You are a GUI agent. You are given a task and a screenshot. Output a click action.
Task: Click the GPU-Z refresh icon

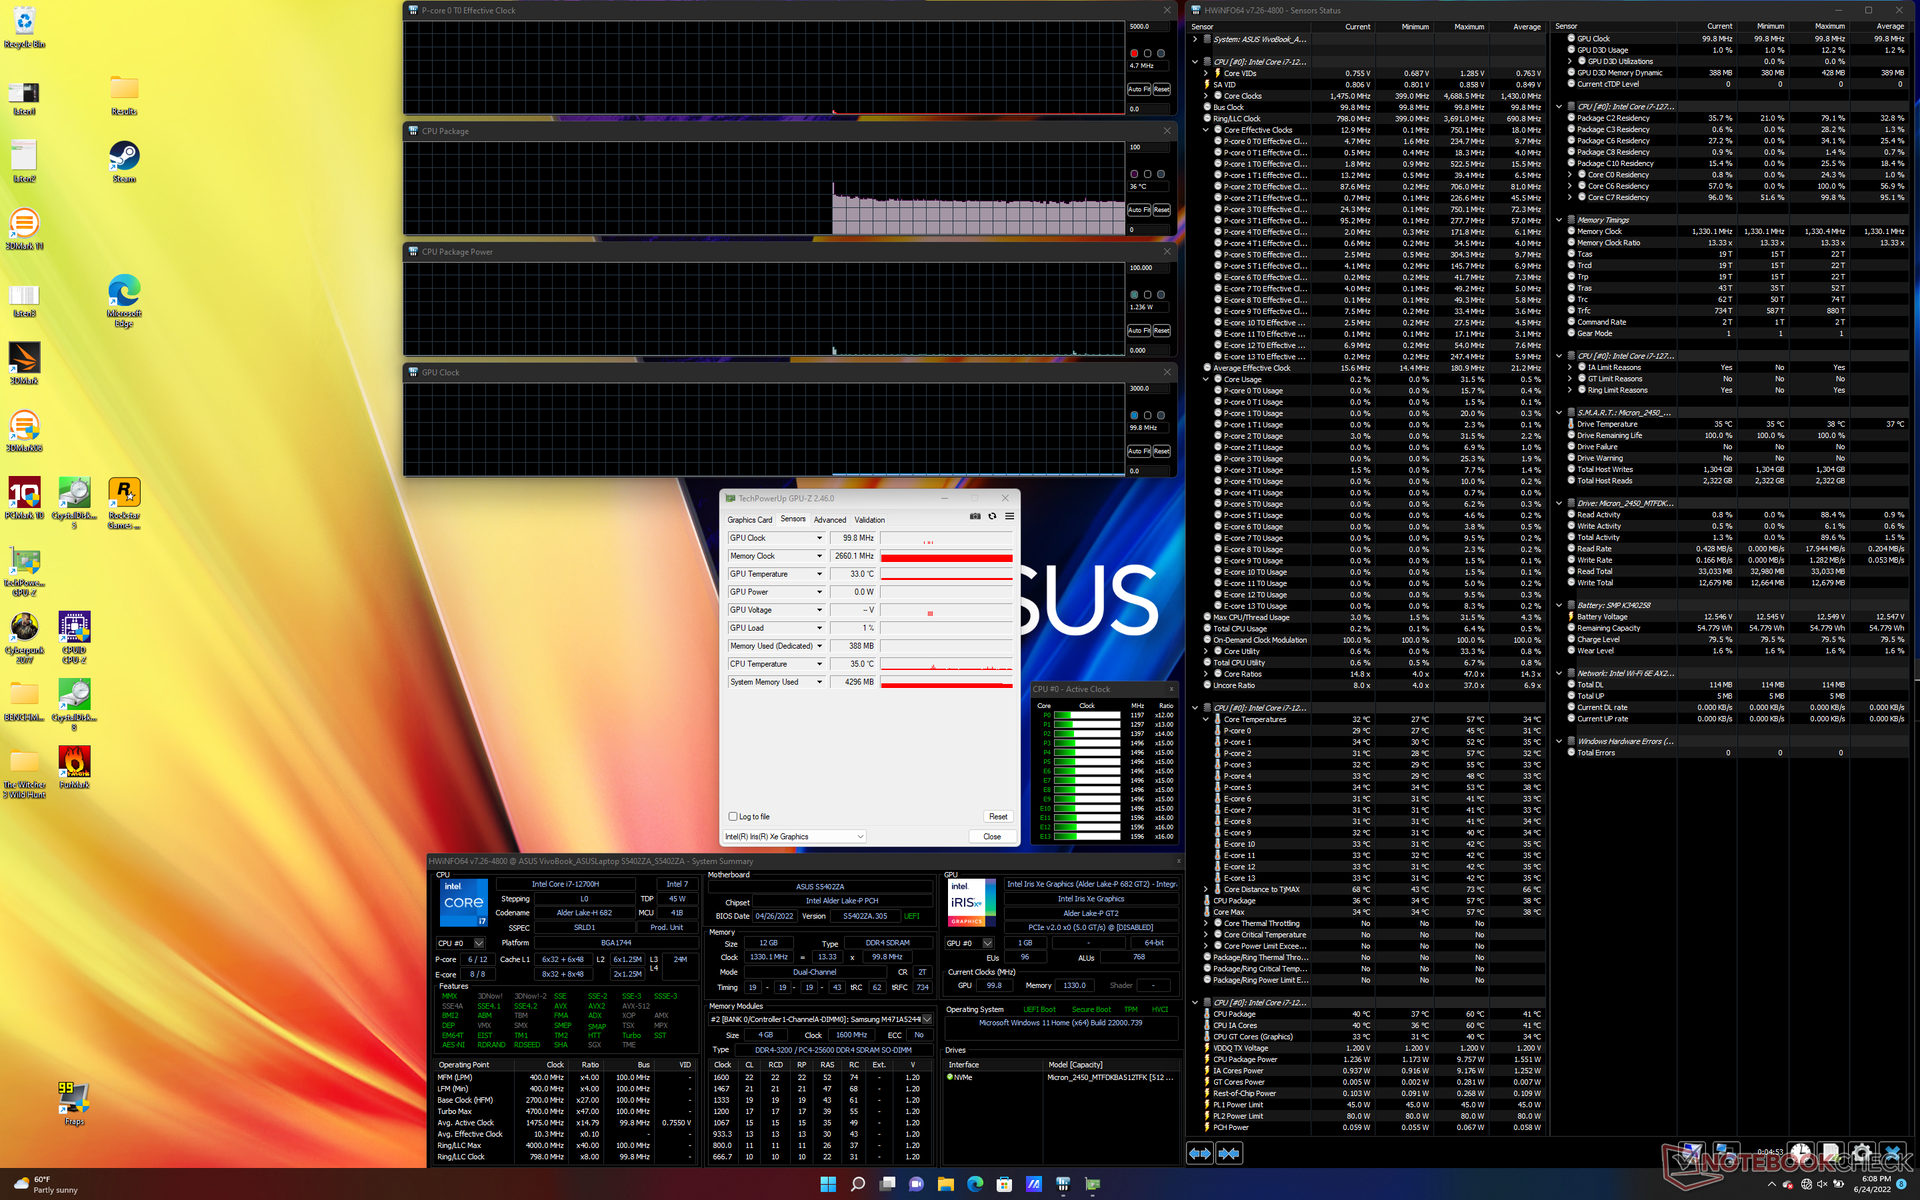pyautogui.click(x=992, y=517)
